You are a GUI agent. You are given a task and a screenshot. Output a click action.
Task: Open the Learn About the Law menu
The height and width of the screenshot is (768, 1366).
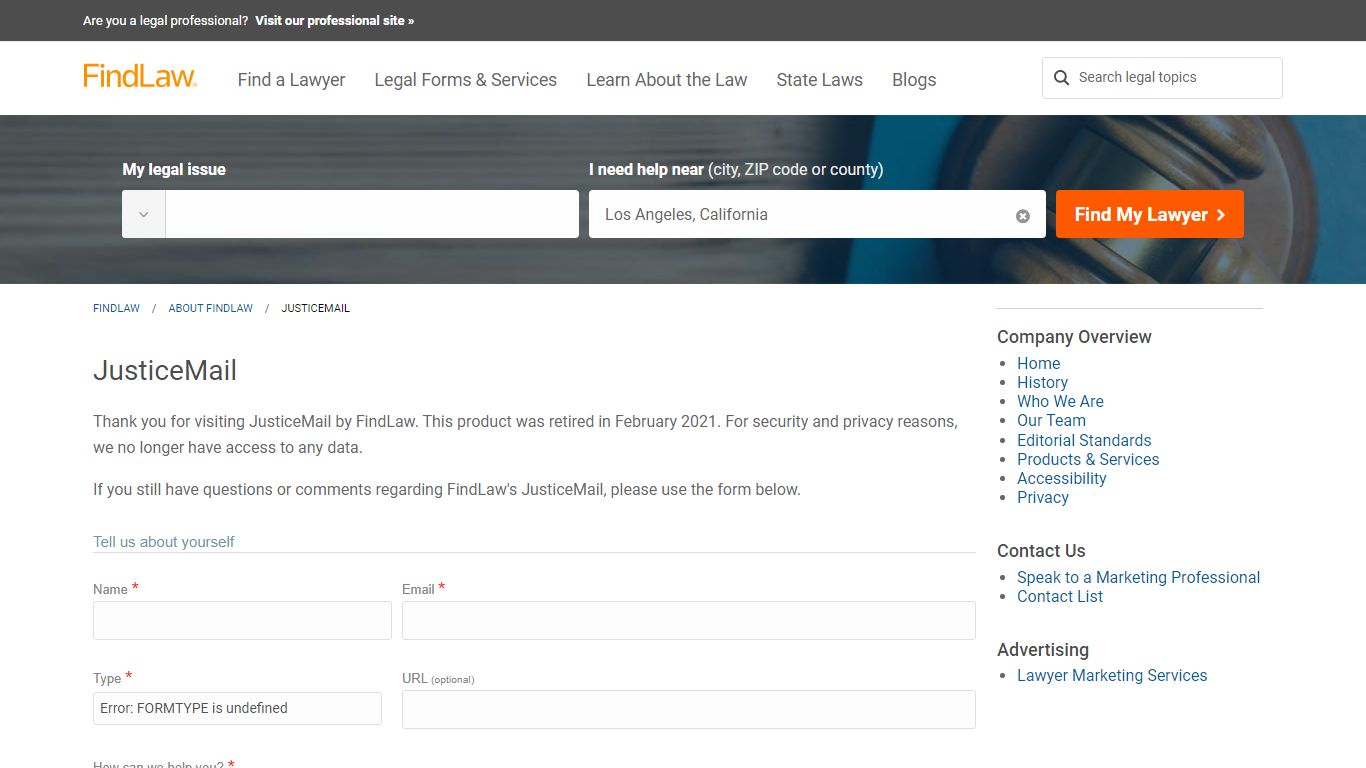(667, 80)
